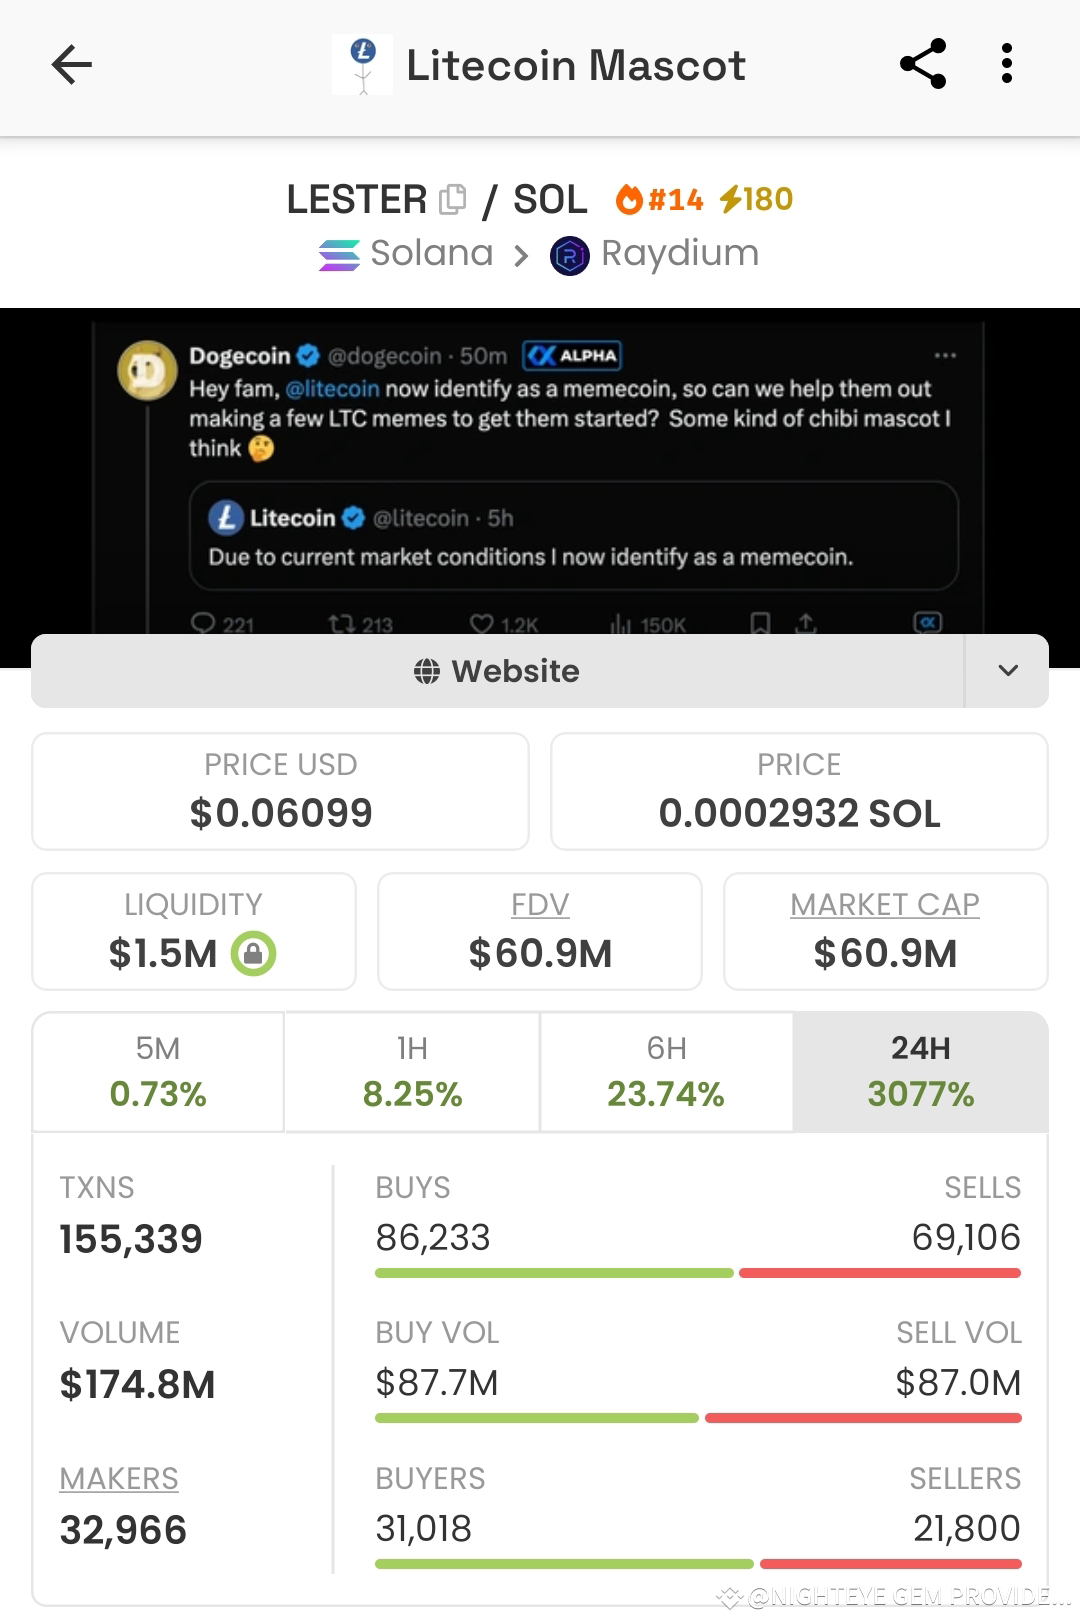Tap the Litecoin Mascot token logo
1080x1619 pixels.
pos(362,64)
